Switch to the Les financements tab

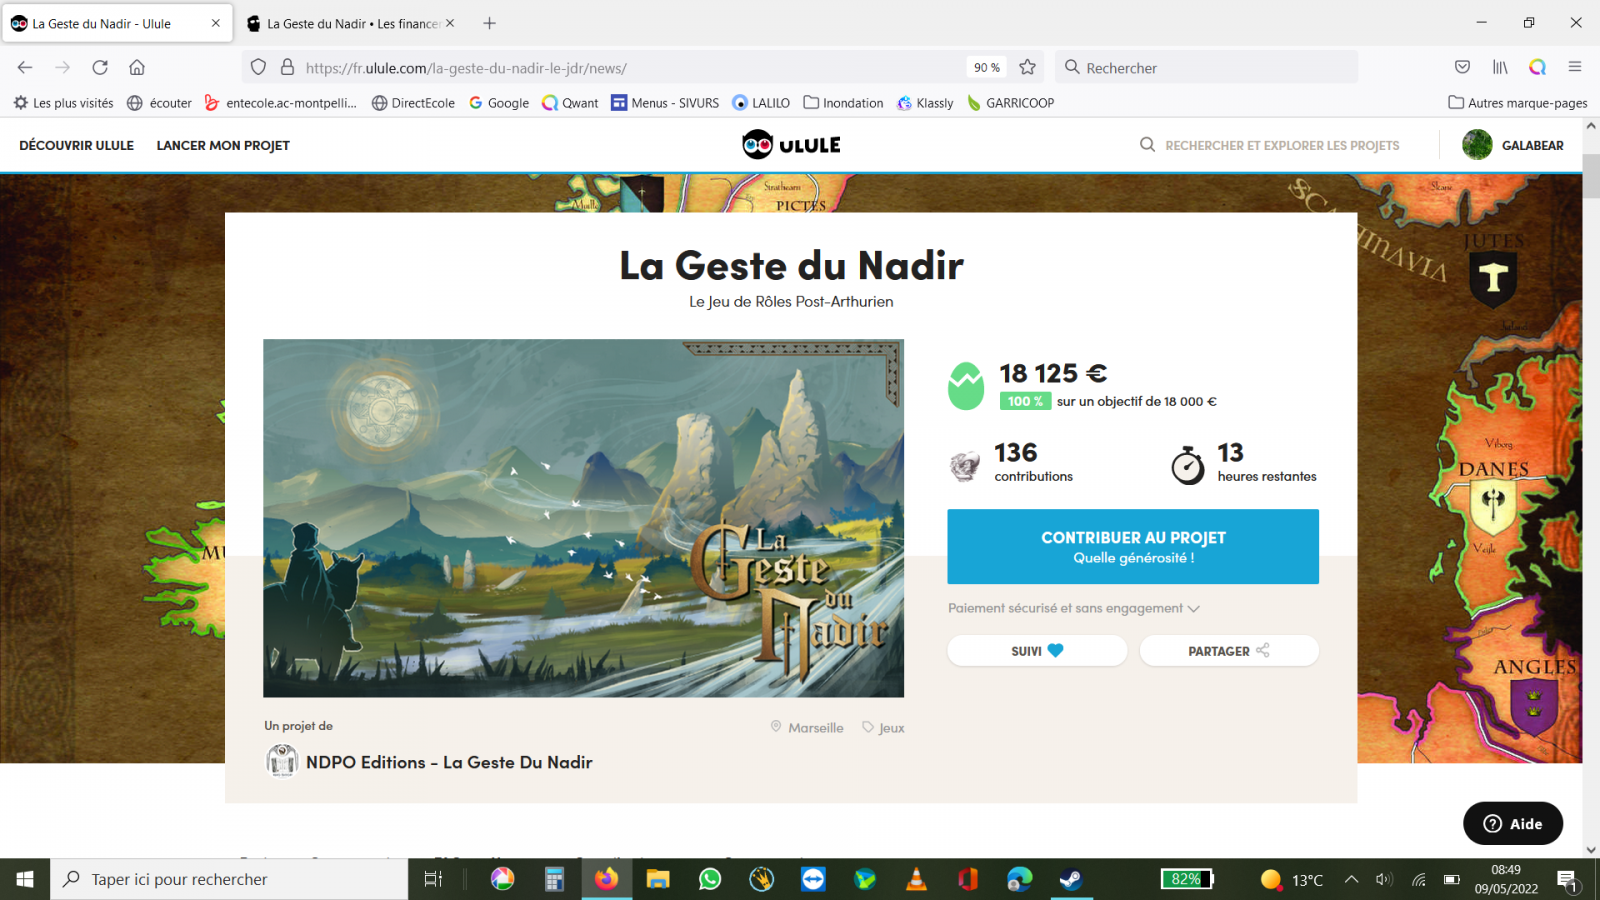point(350,23)
